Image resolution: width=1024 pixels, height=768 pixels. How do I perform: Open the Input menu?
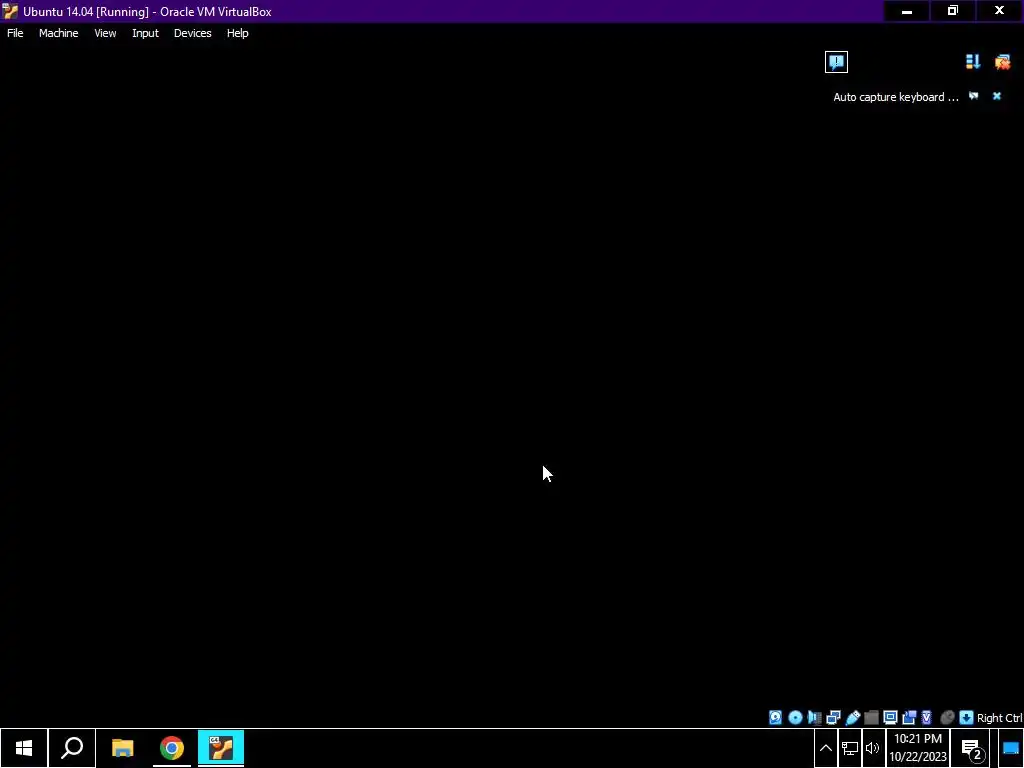(x=145, y=33)
